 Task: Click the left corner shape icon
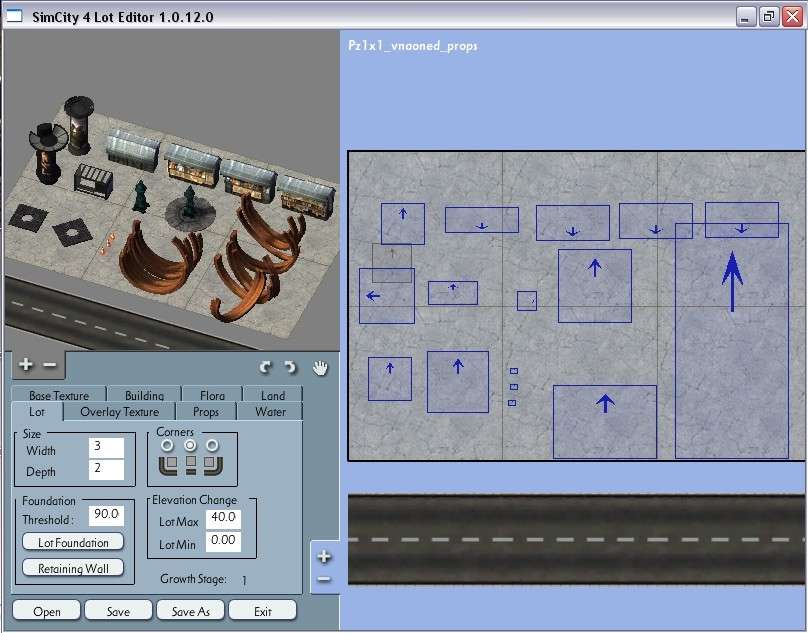click(168, 465)
